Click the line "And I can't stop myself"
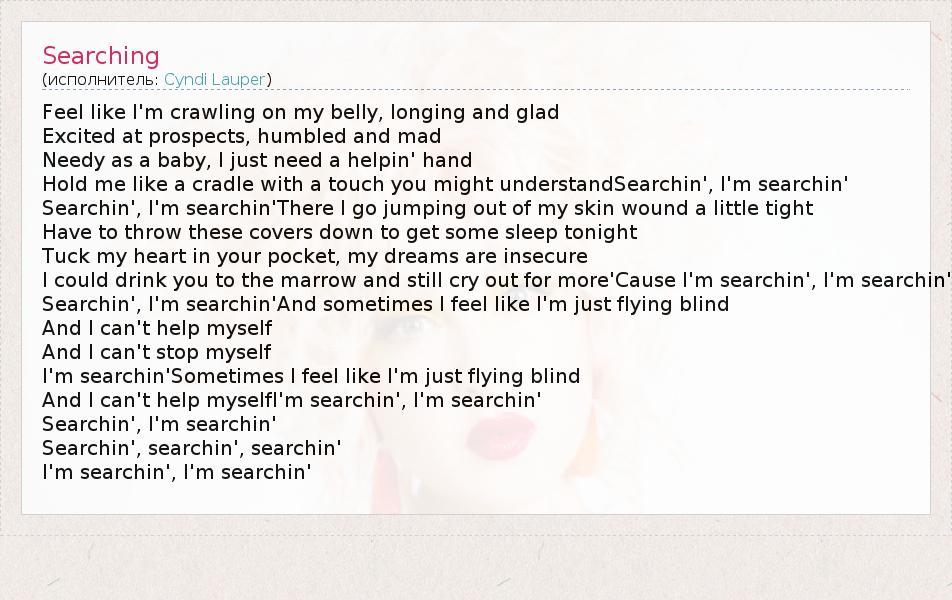This screenshot has width=952, height=600. 157,352
